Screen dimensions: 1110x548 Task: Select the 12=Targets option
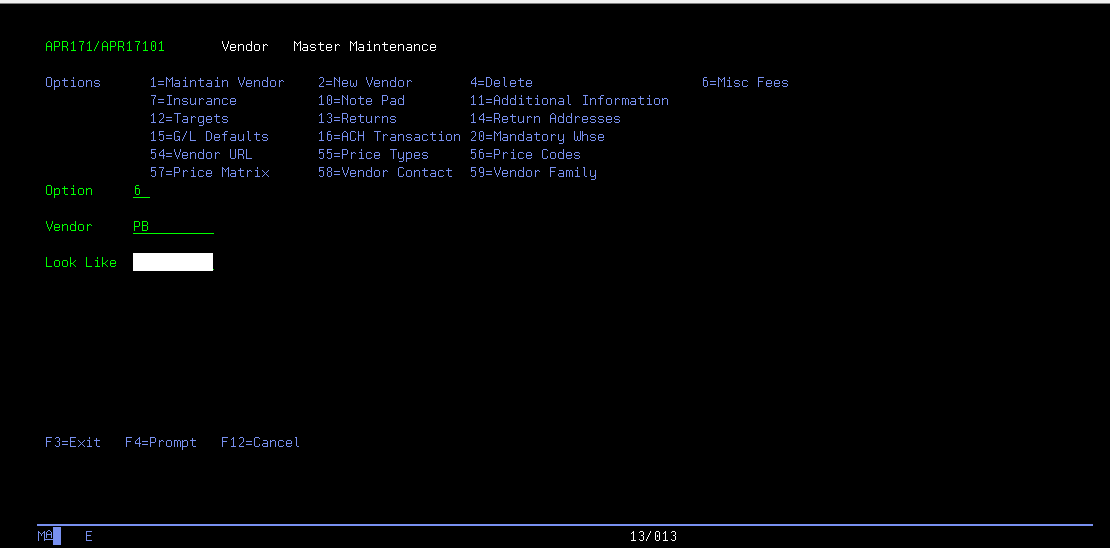(189, 119)
